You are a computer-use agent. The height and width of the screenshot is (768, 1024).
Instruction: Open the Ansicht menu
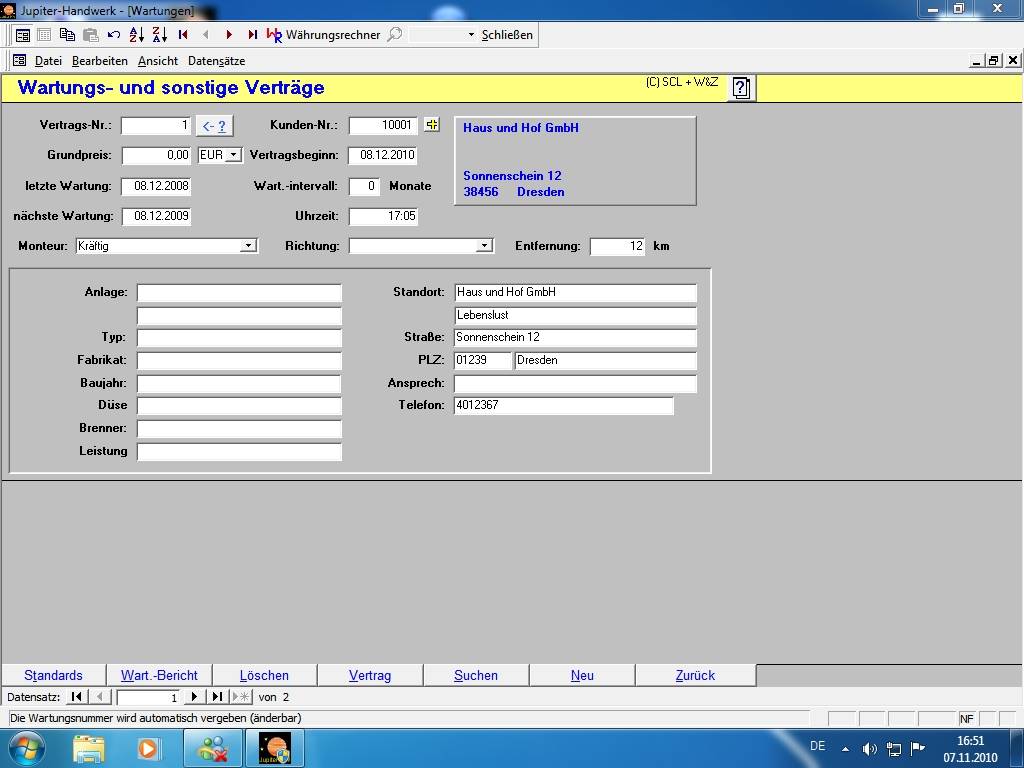(158, 61)
